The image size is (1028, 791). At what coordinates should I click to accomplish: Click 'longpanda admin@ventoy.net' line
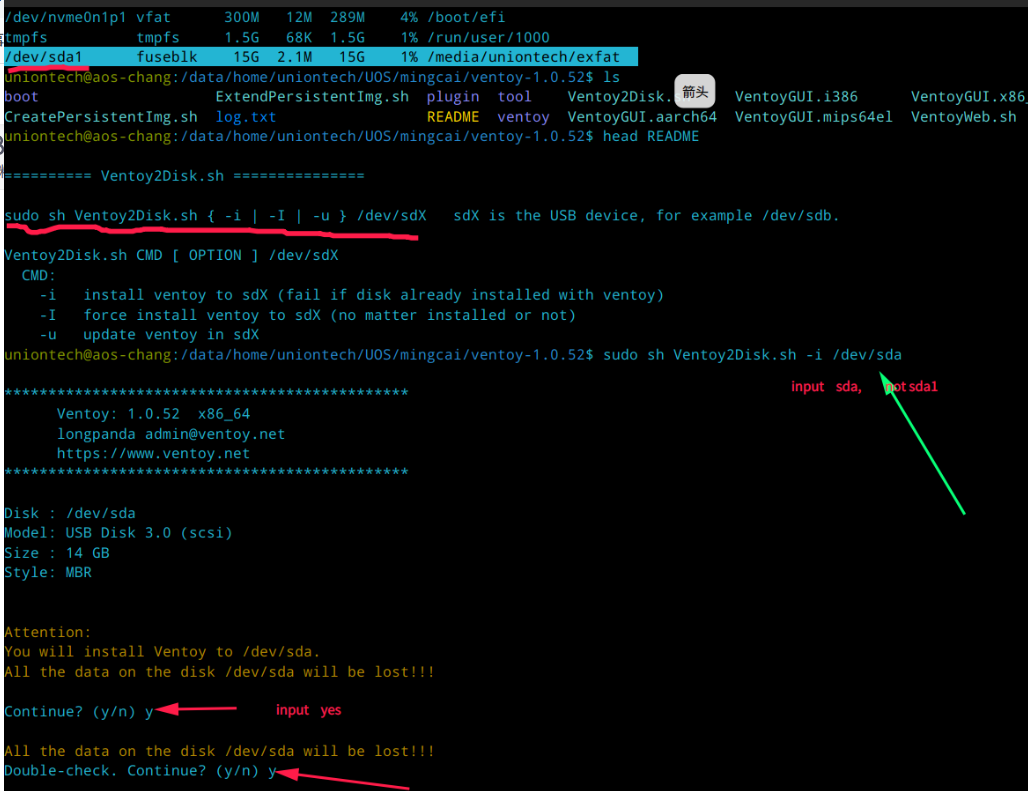(x=171, y=434)
